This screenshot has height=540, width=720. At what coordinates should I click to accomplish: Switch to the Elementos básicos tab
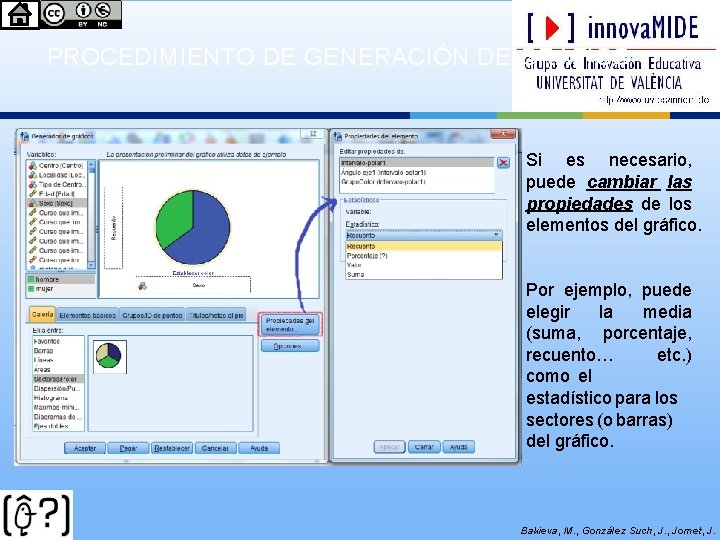[87, 315]
